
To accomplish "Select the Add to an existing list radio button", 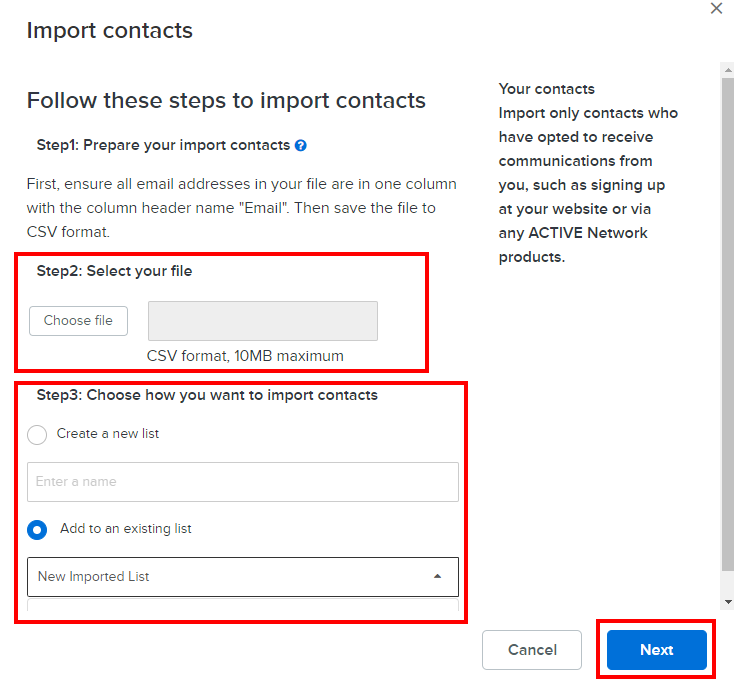I will coord(37,529).
